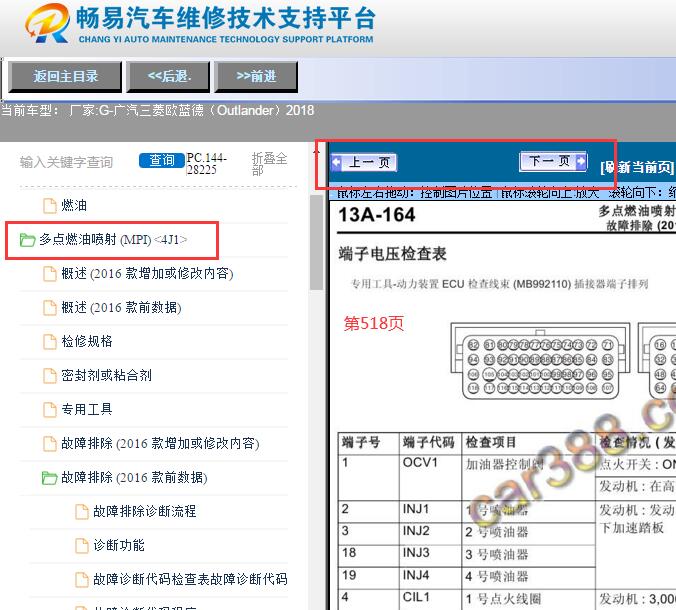This screenshot has height=610, width=676.
Task: Go to next page with 下一页
Action: point(554,162)
